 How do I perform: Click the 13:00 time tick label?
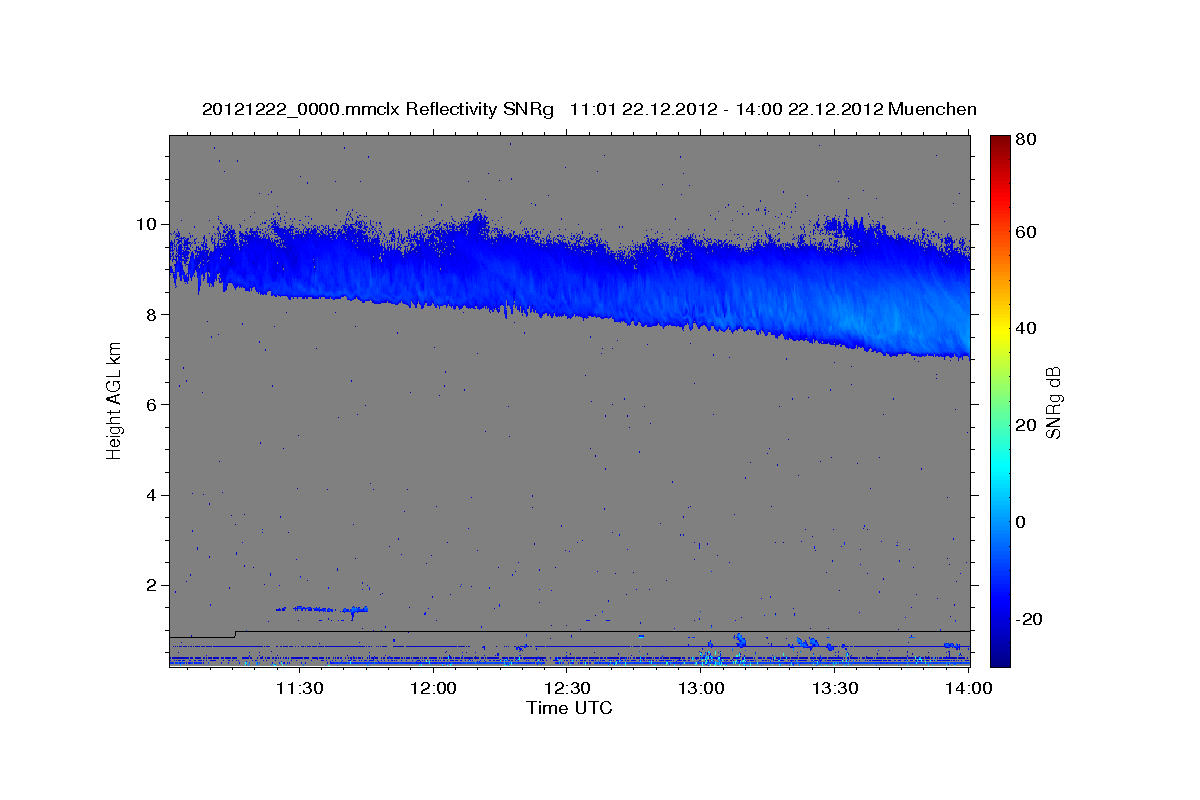click(x=701, y=689)
